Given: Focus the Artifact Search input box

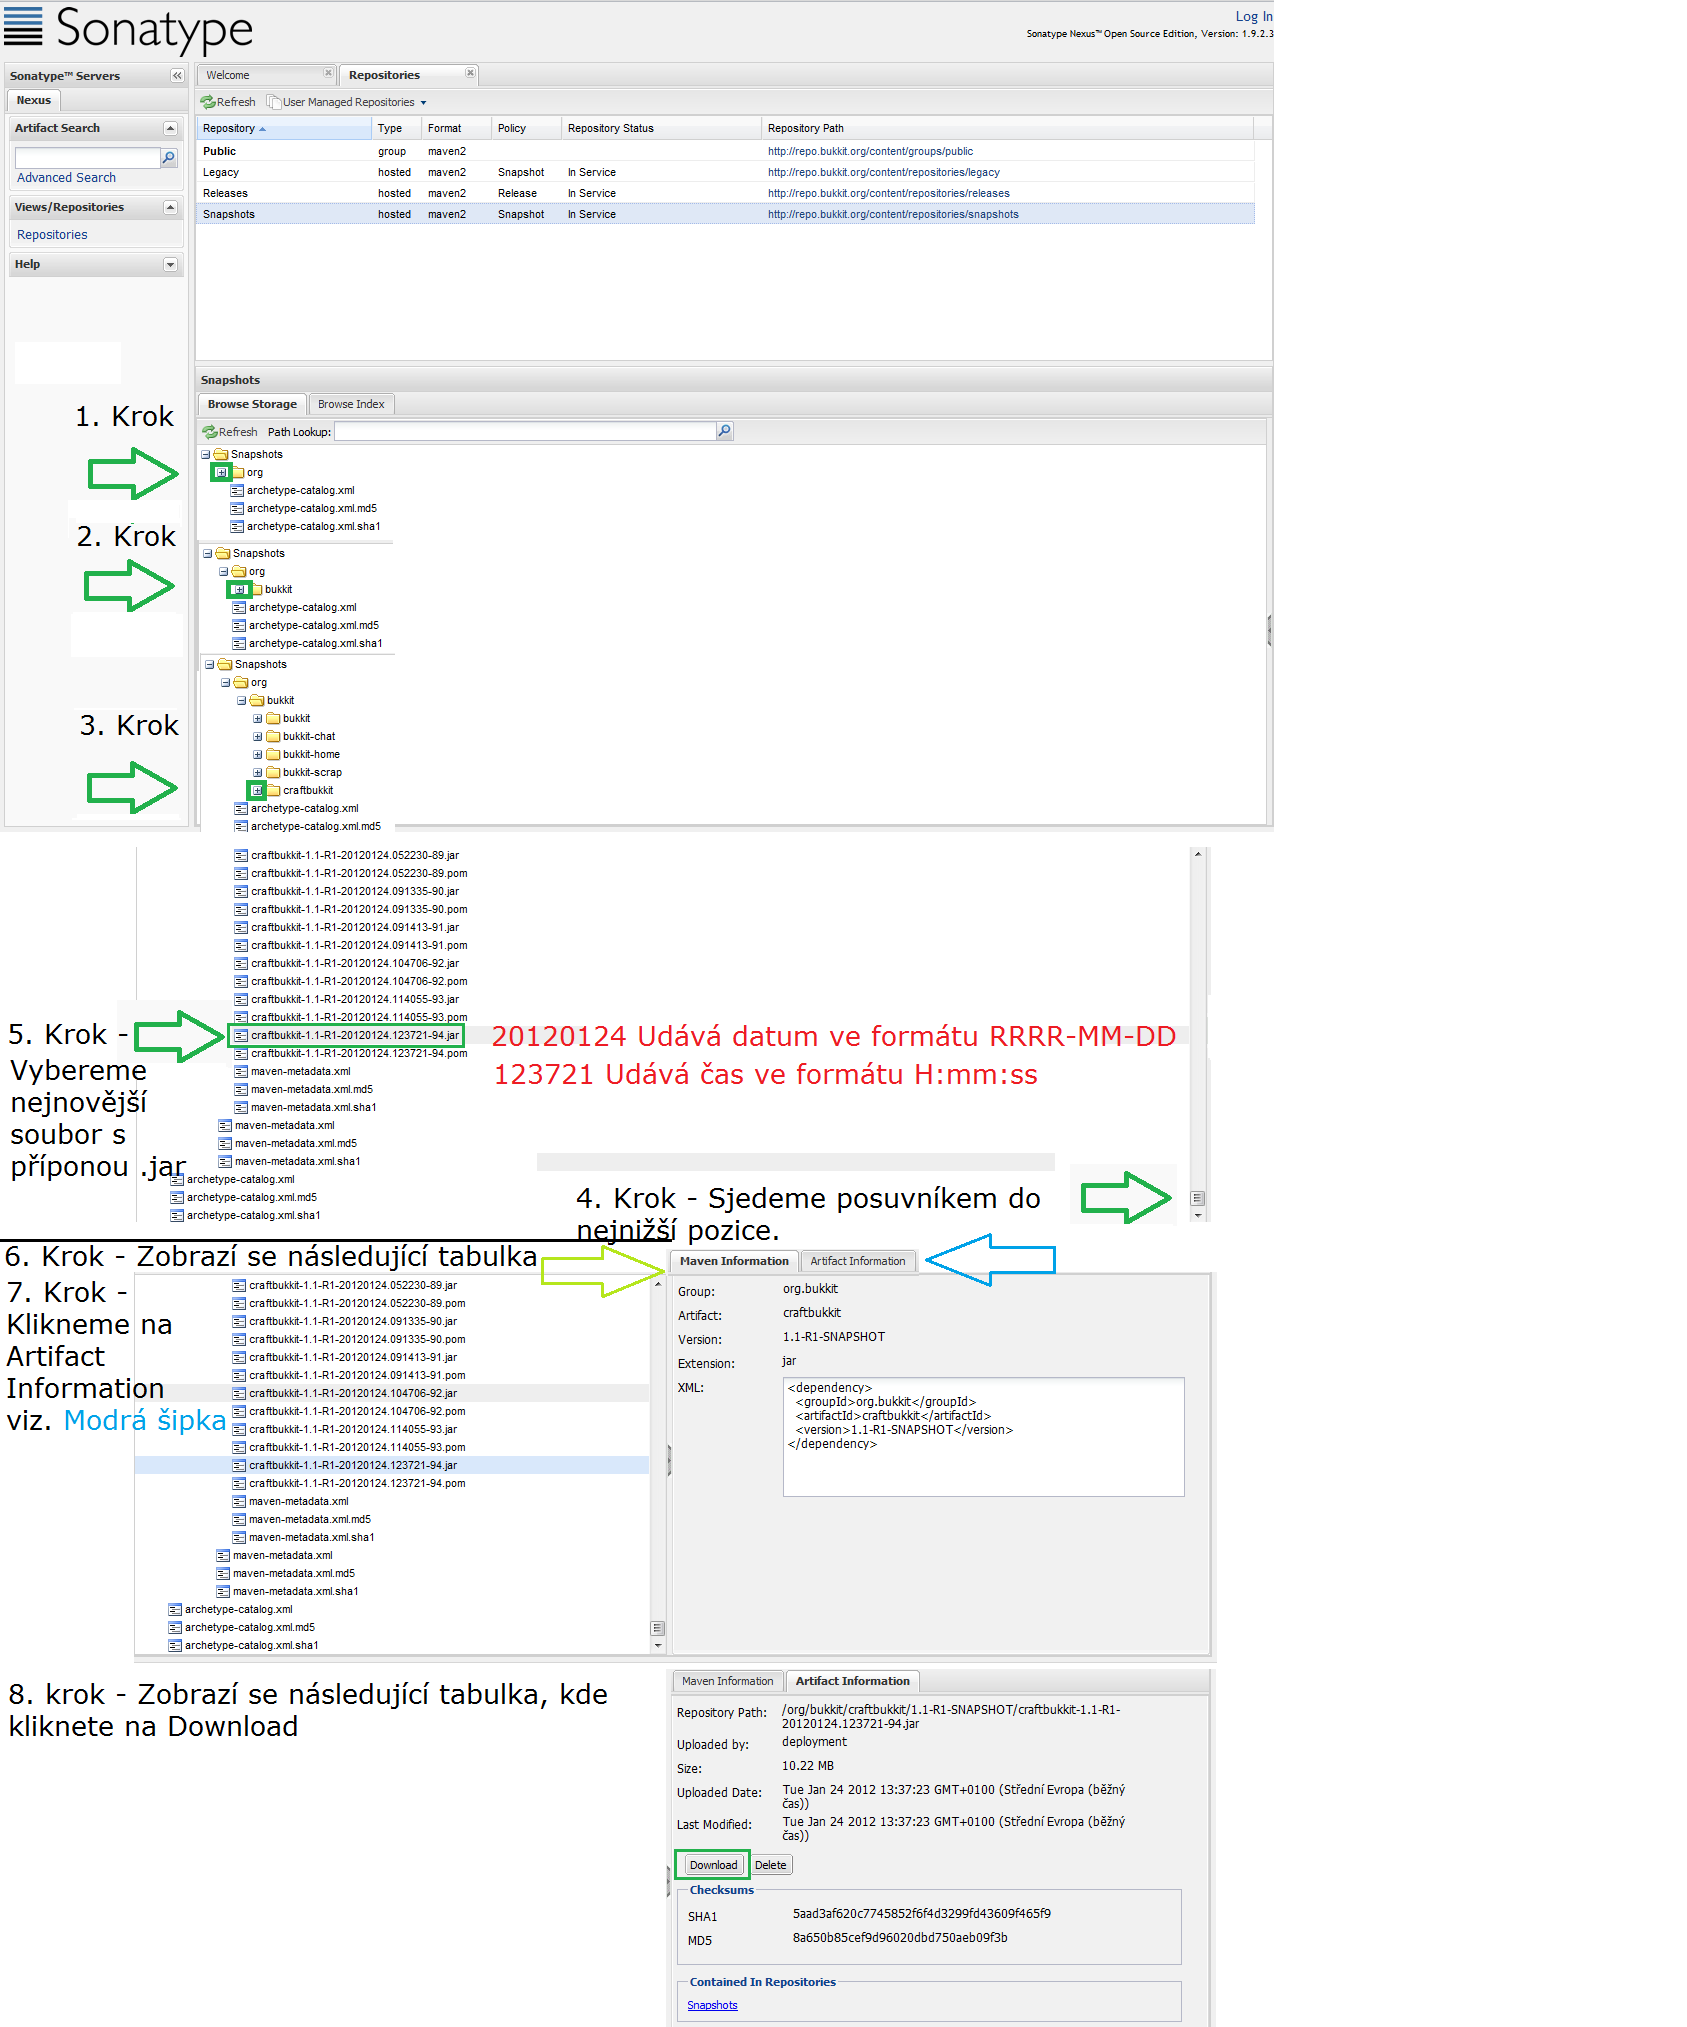Looking at the screenshot, I should (x=87, y=158).
